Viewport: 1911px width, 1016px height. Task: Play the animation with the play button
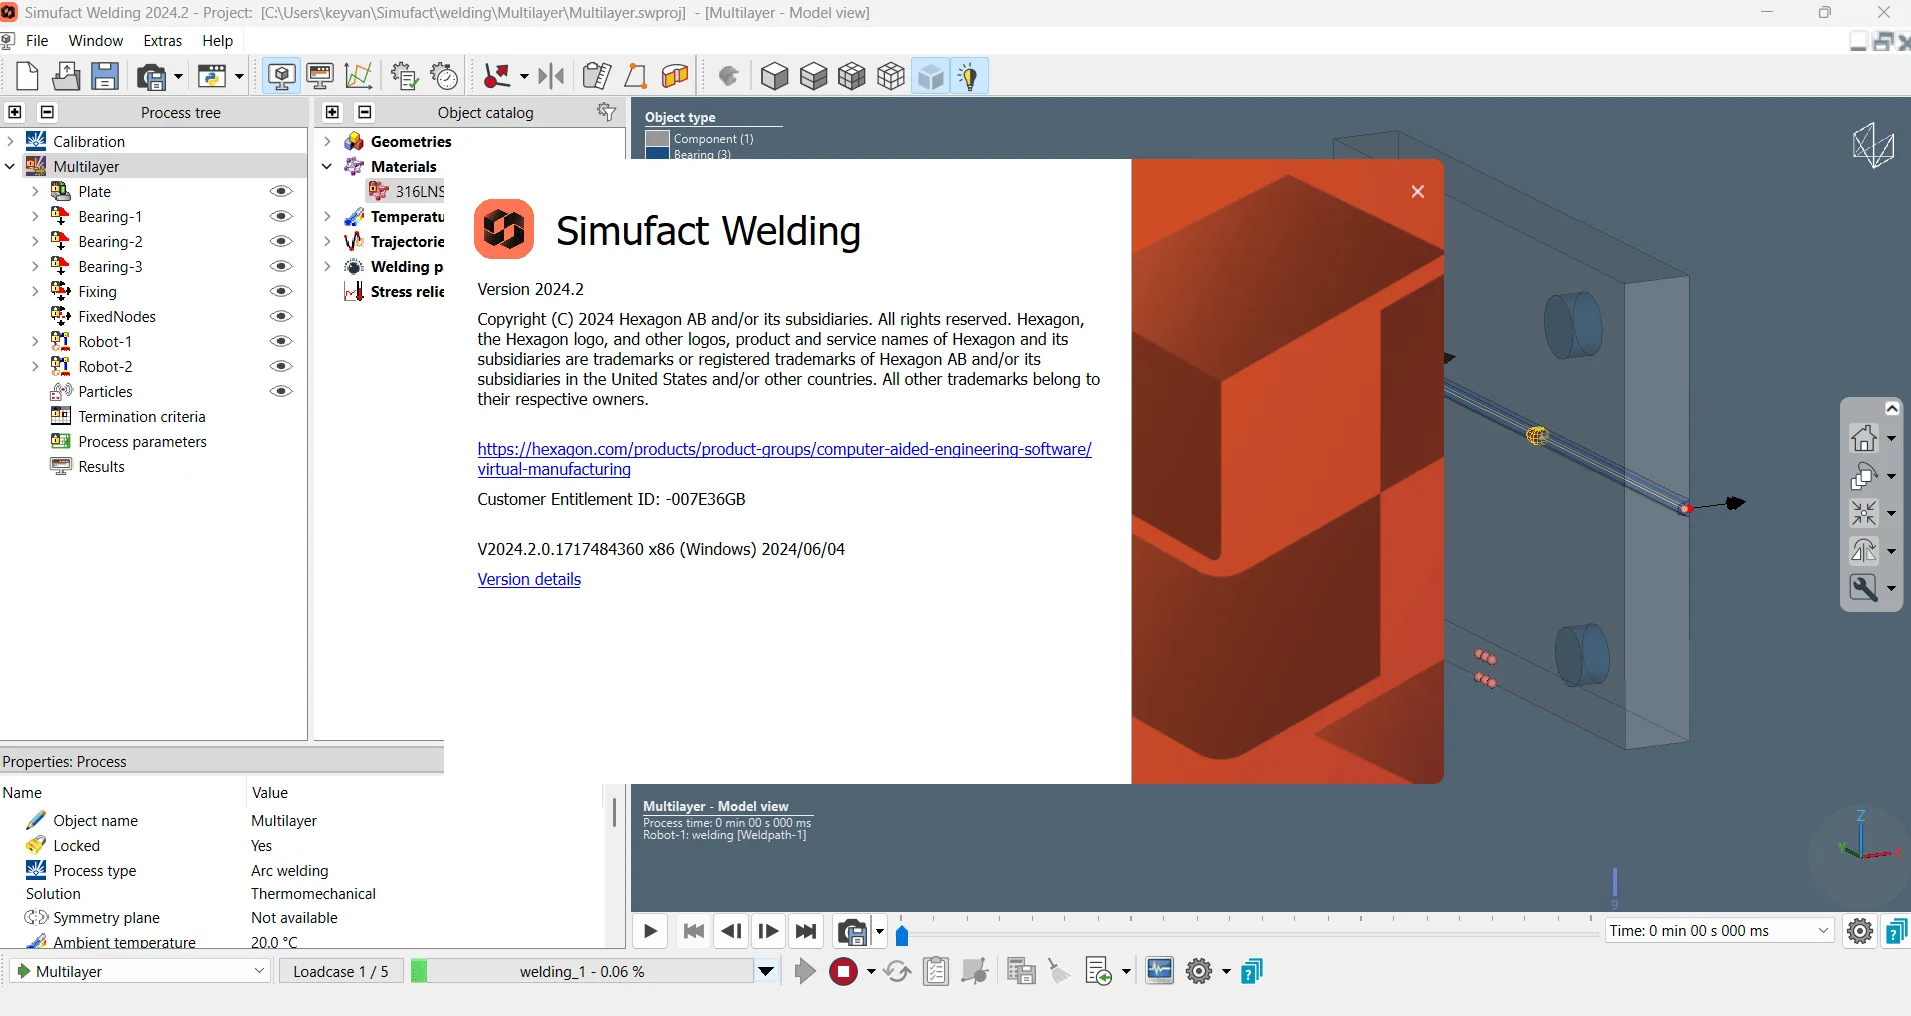tap(650, 931)
